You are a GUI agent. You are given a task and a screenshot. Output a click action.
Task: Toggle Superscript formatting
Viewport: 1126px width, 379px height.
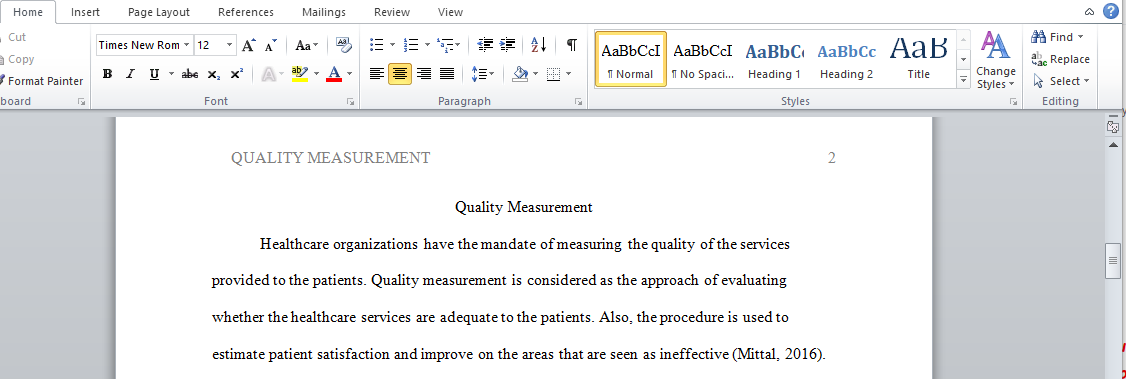tap(236, 74)
